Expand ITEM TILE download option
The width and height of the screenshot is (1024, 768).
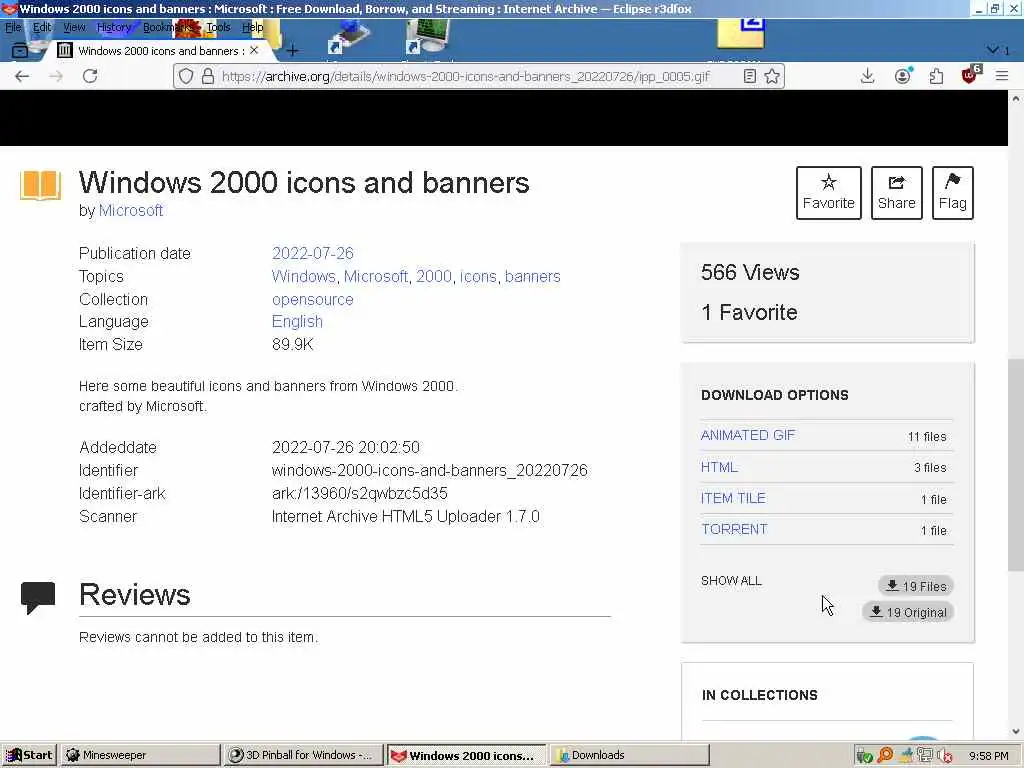pyautogui.click(x=733, y=498)
